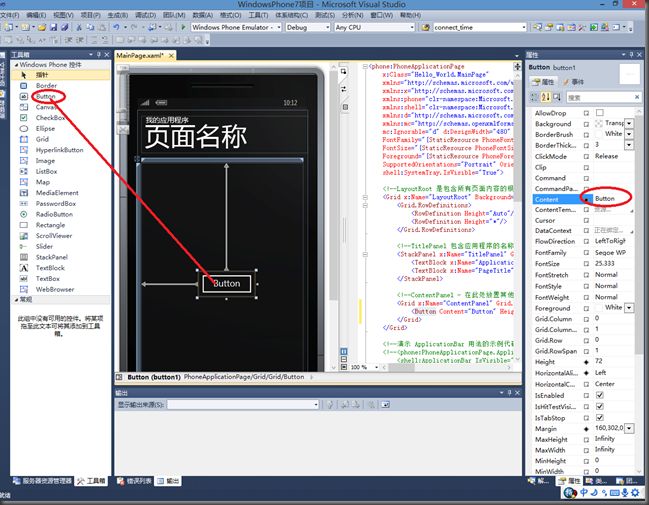649x505 pixels.
Task: Click the Start Debugging play icon
Action: pos(183,27)
